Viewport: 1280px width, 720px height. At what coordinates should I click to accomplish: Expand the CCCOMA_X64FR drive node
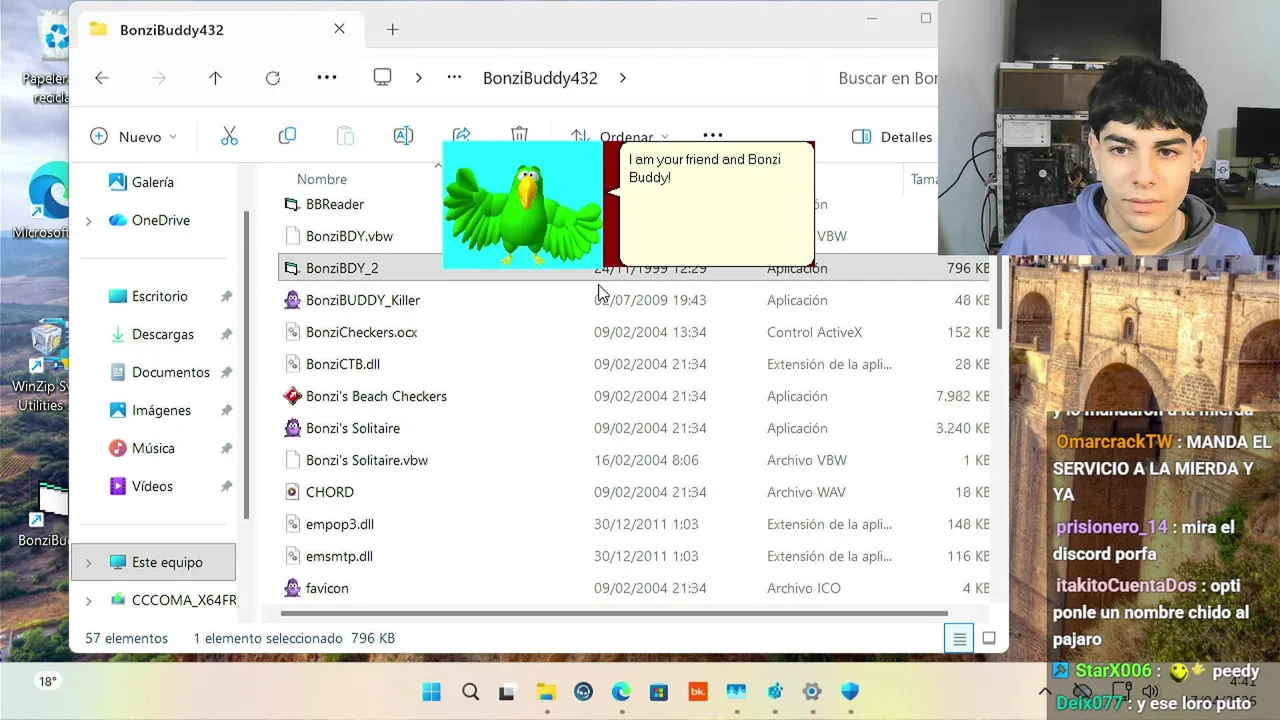[88, 601]
